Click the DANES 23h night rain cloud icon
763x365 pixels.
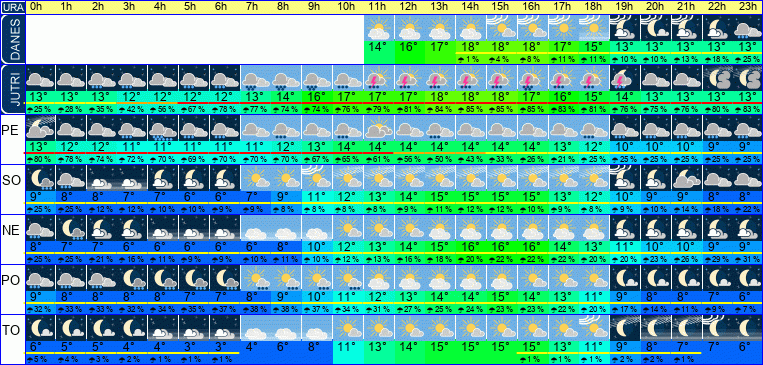pyautogui.click(x=747, y=29)
